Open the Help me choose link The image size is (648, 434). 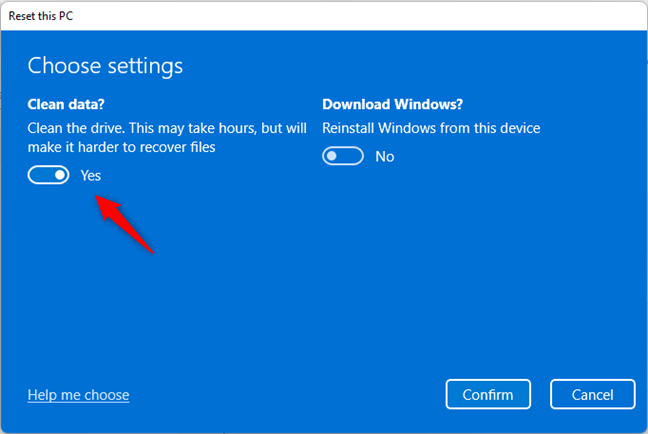pyautogui.click(x=78, y=395)
